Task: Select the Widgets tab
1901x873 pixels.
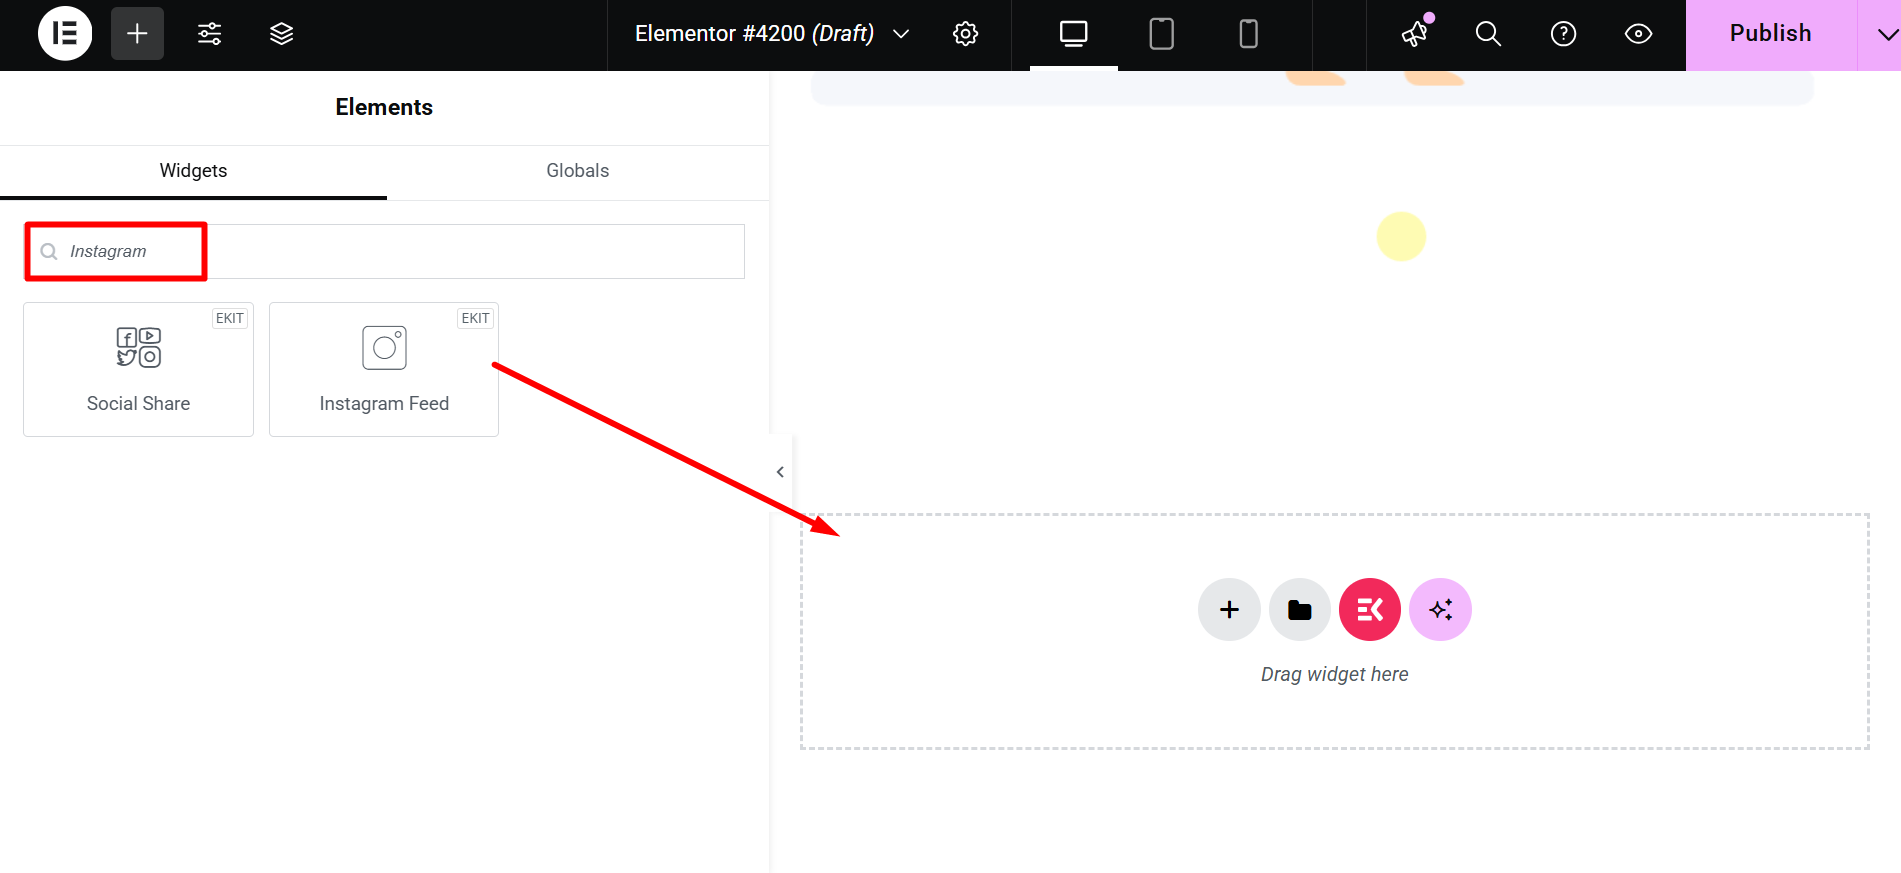Action: [x=193, y=171]
